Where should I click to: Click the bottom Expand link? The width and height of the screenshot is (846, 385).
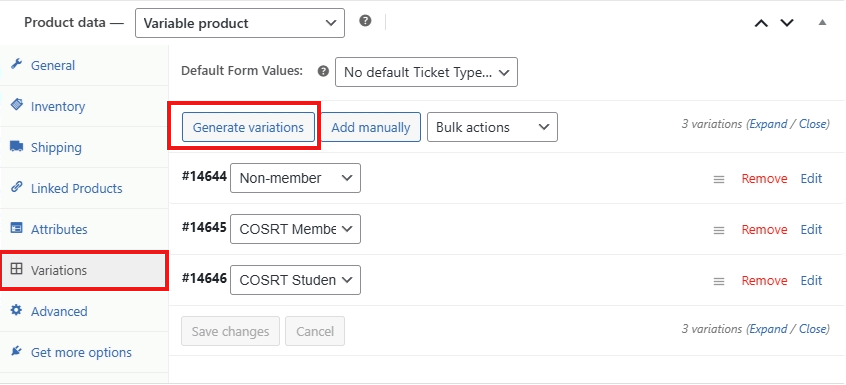[x=768, y=329]
